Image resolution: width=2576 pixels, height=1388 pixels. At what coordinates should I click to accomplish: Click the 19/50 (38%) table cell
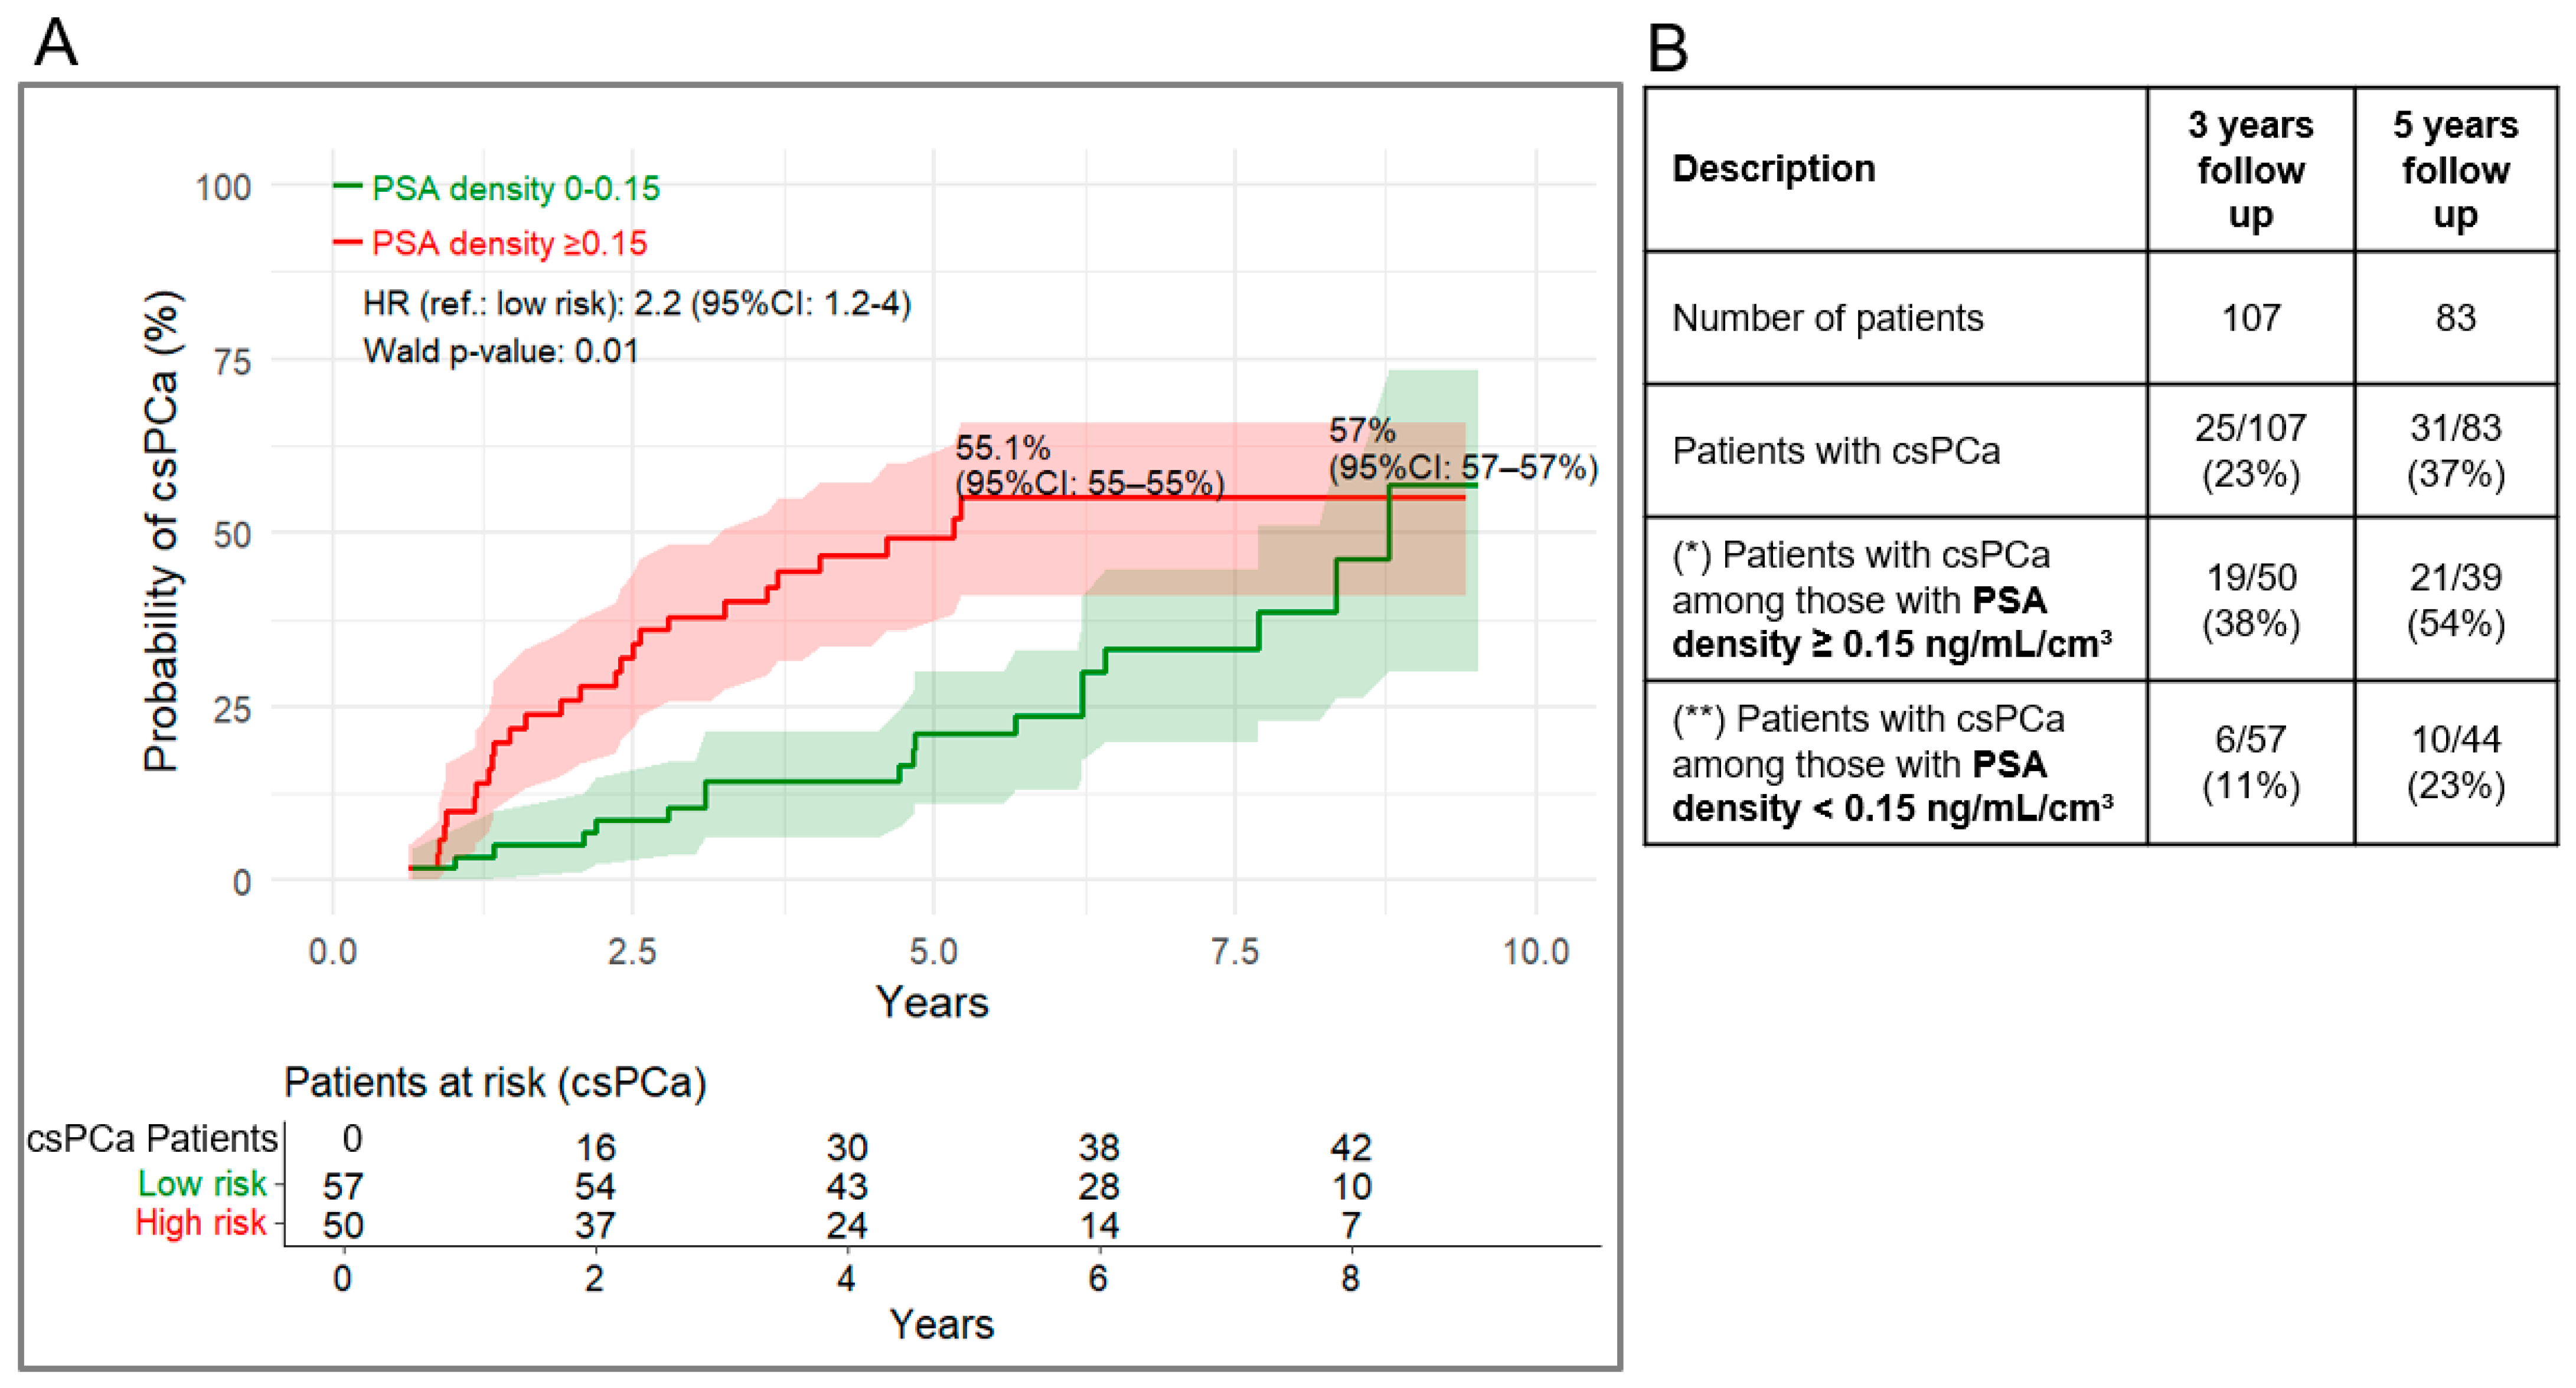2250,600
